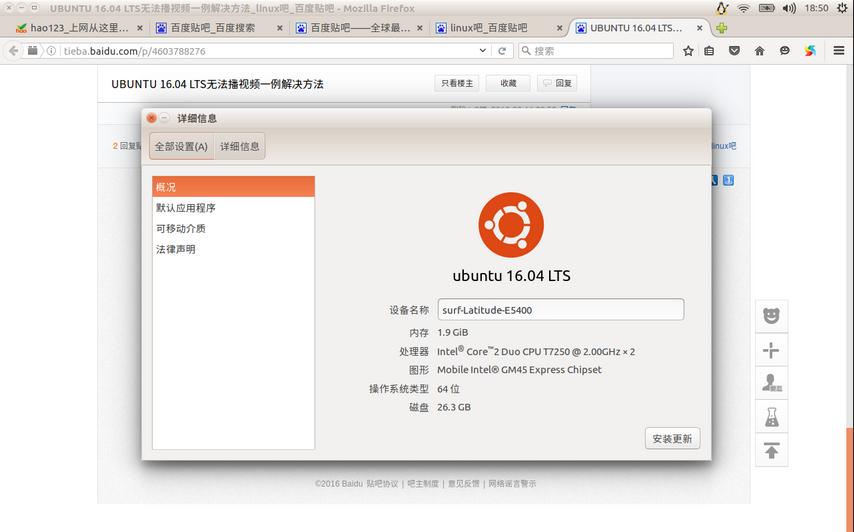Screen dimensions: 854x532
Task: Open Firefox hamburger menu
Action: coord(839,51)
